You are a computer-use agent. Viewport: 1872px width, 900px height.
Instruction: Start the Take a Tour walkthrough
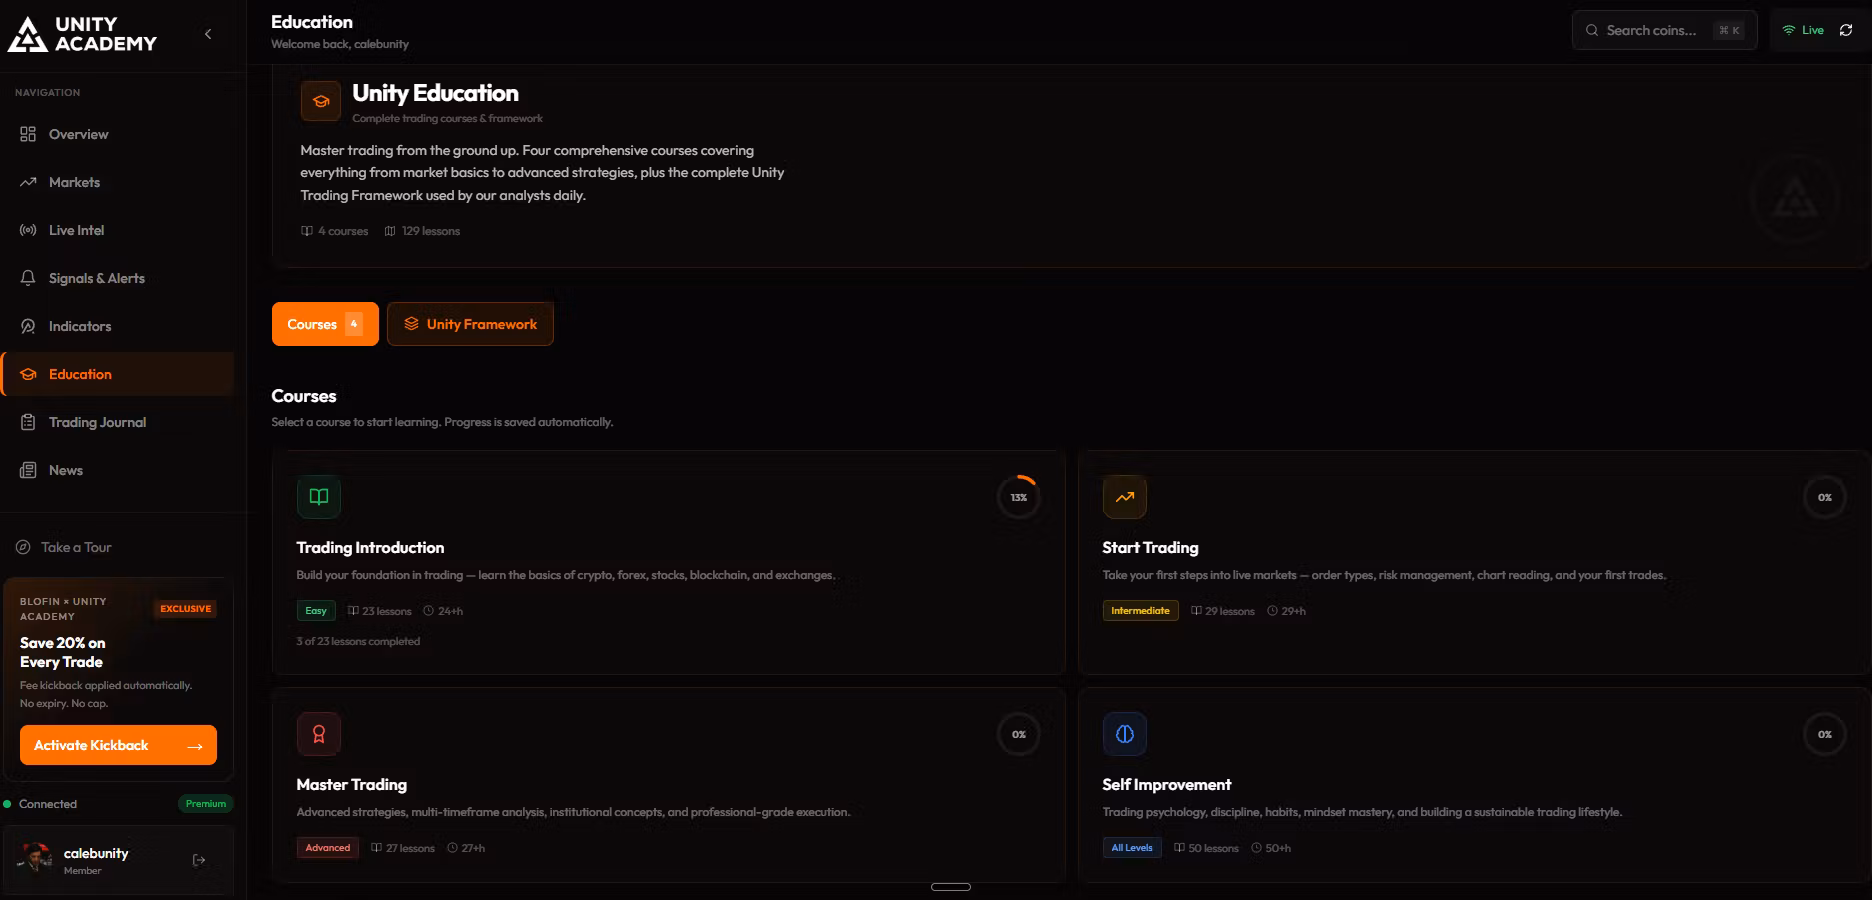pyautogui.click(x=76, y=547)
